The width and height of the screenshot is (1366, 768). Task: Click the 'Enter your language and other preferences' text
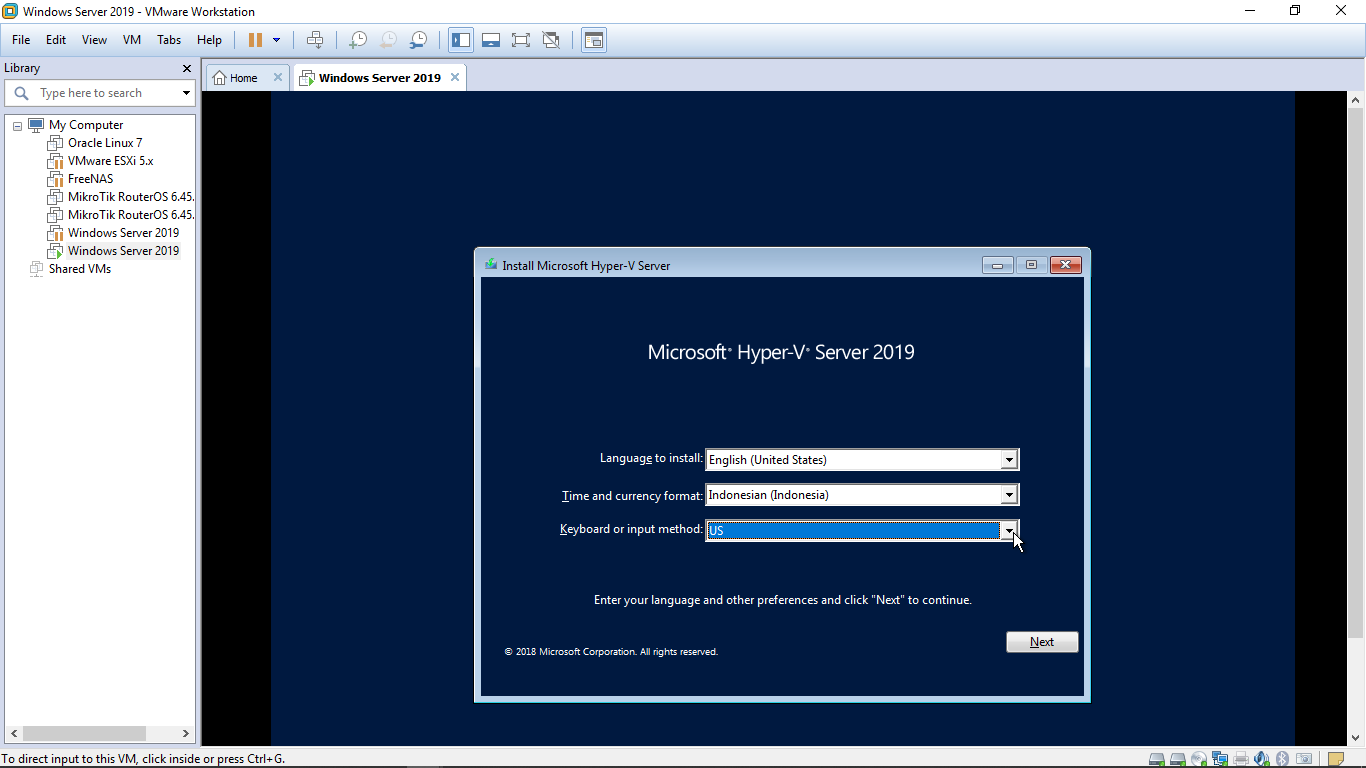click(783, 600)
